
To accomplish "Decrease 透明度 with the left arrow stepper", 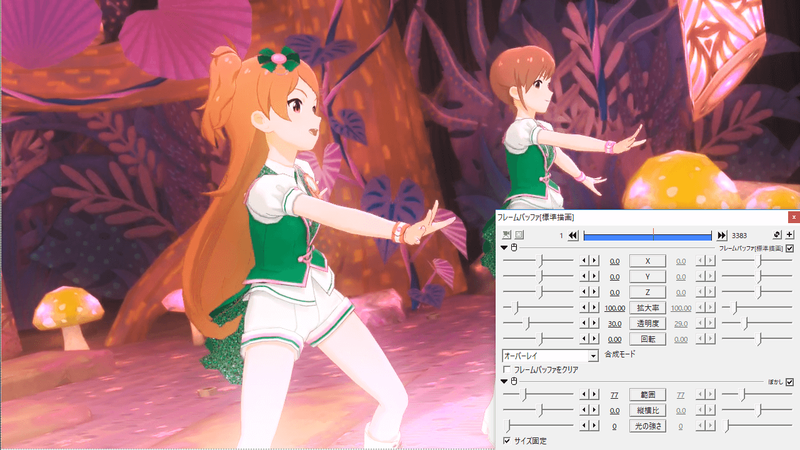I will tap(584, 323).
